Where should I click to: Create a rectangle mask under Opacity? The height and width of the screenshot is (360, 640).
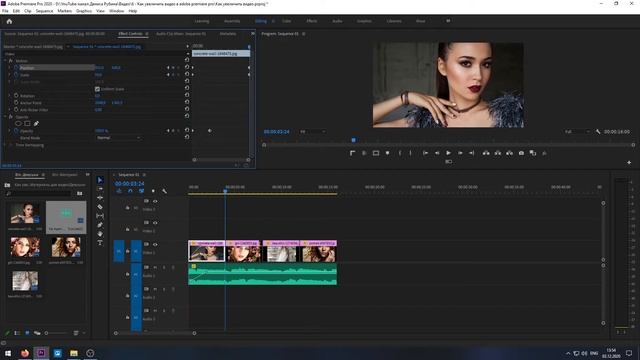click(x=27, y=123)
